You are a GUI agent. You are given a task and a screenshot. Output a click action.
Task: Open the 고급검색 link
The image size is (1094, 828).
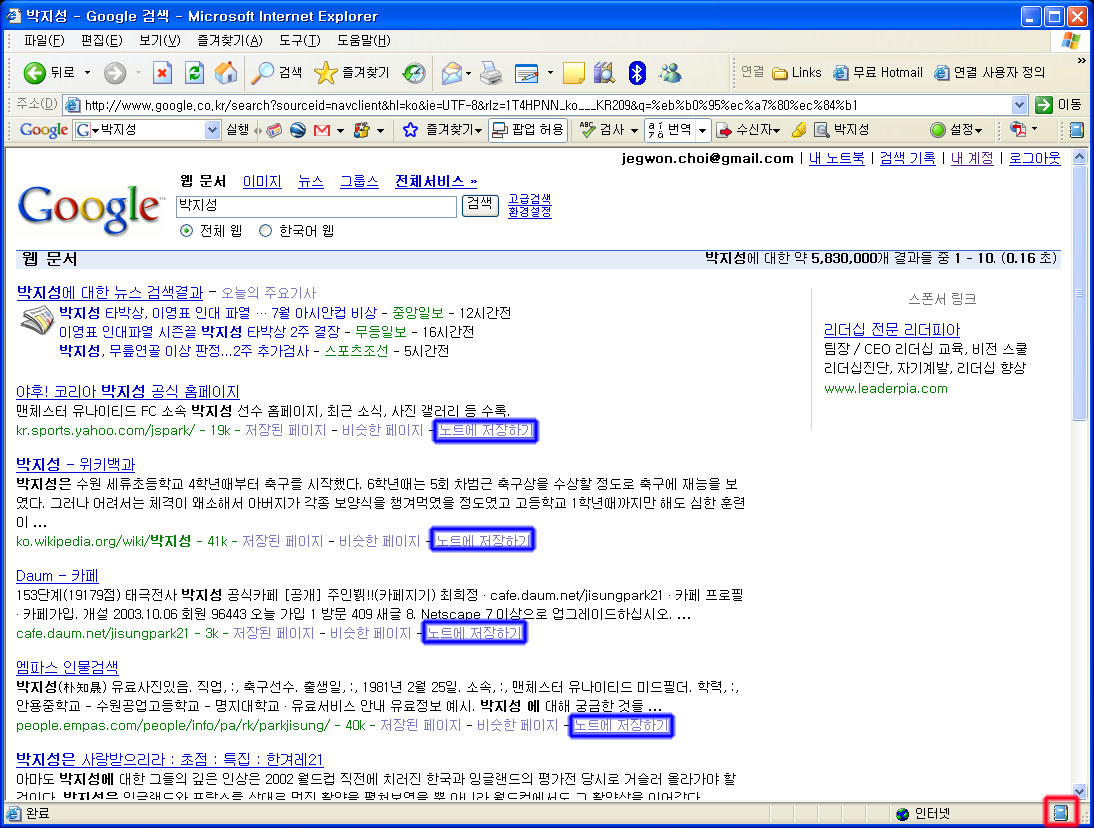point(530,198)
